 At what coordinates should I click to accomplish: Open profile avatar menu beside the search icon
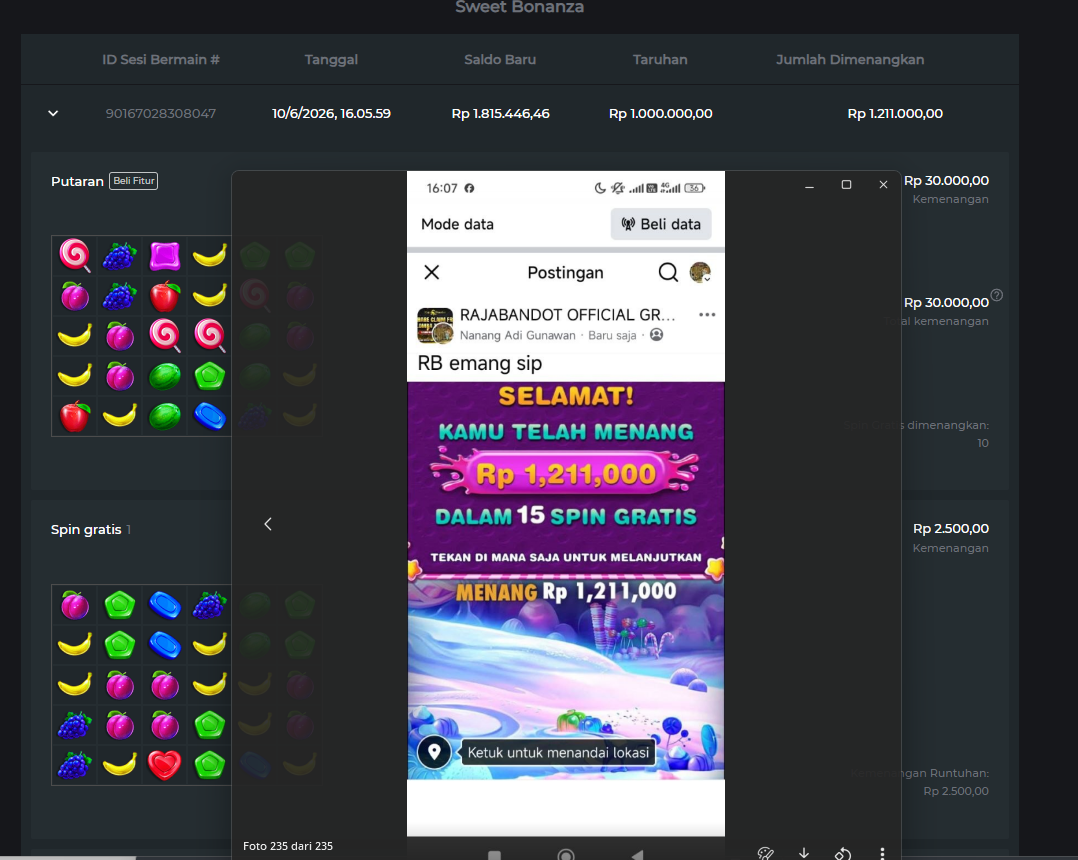tap(701, 272)
